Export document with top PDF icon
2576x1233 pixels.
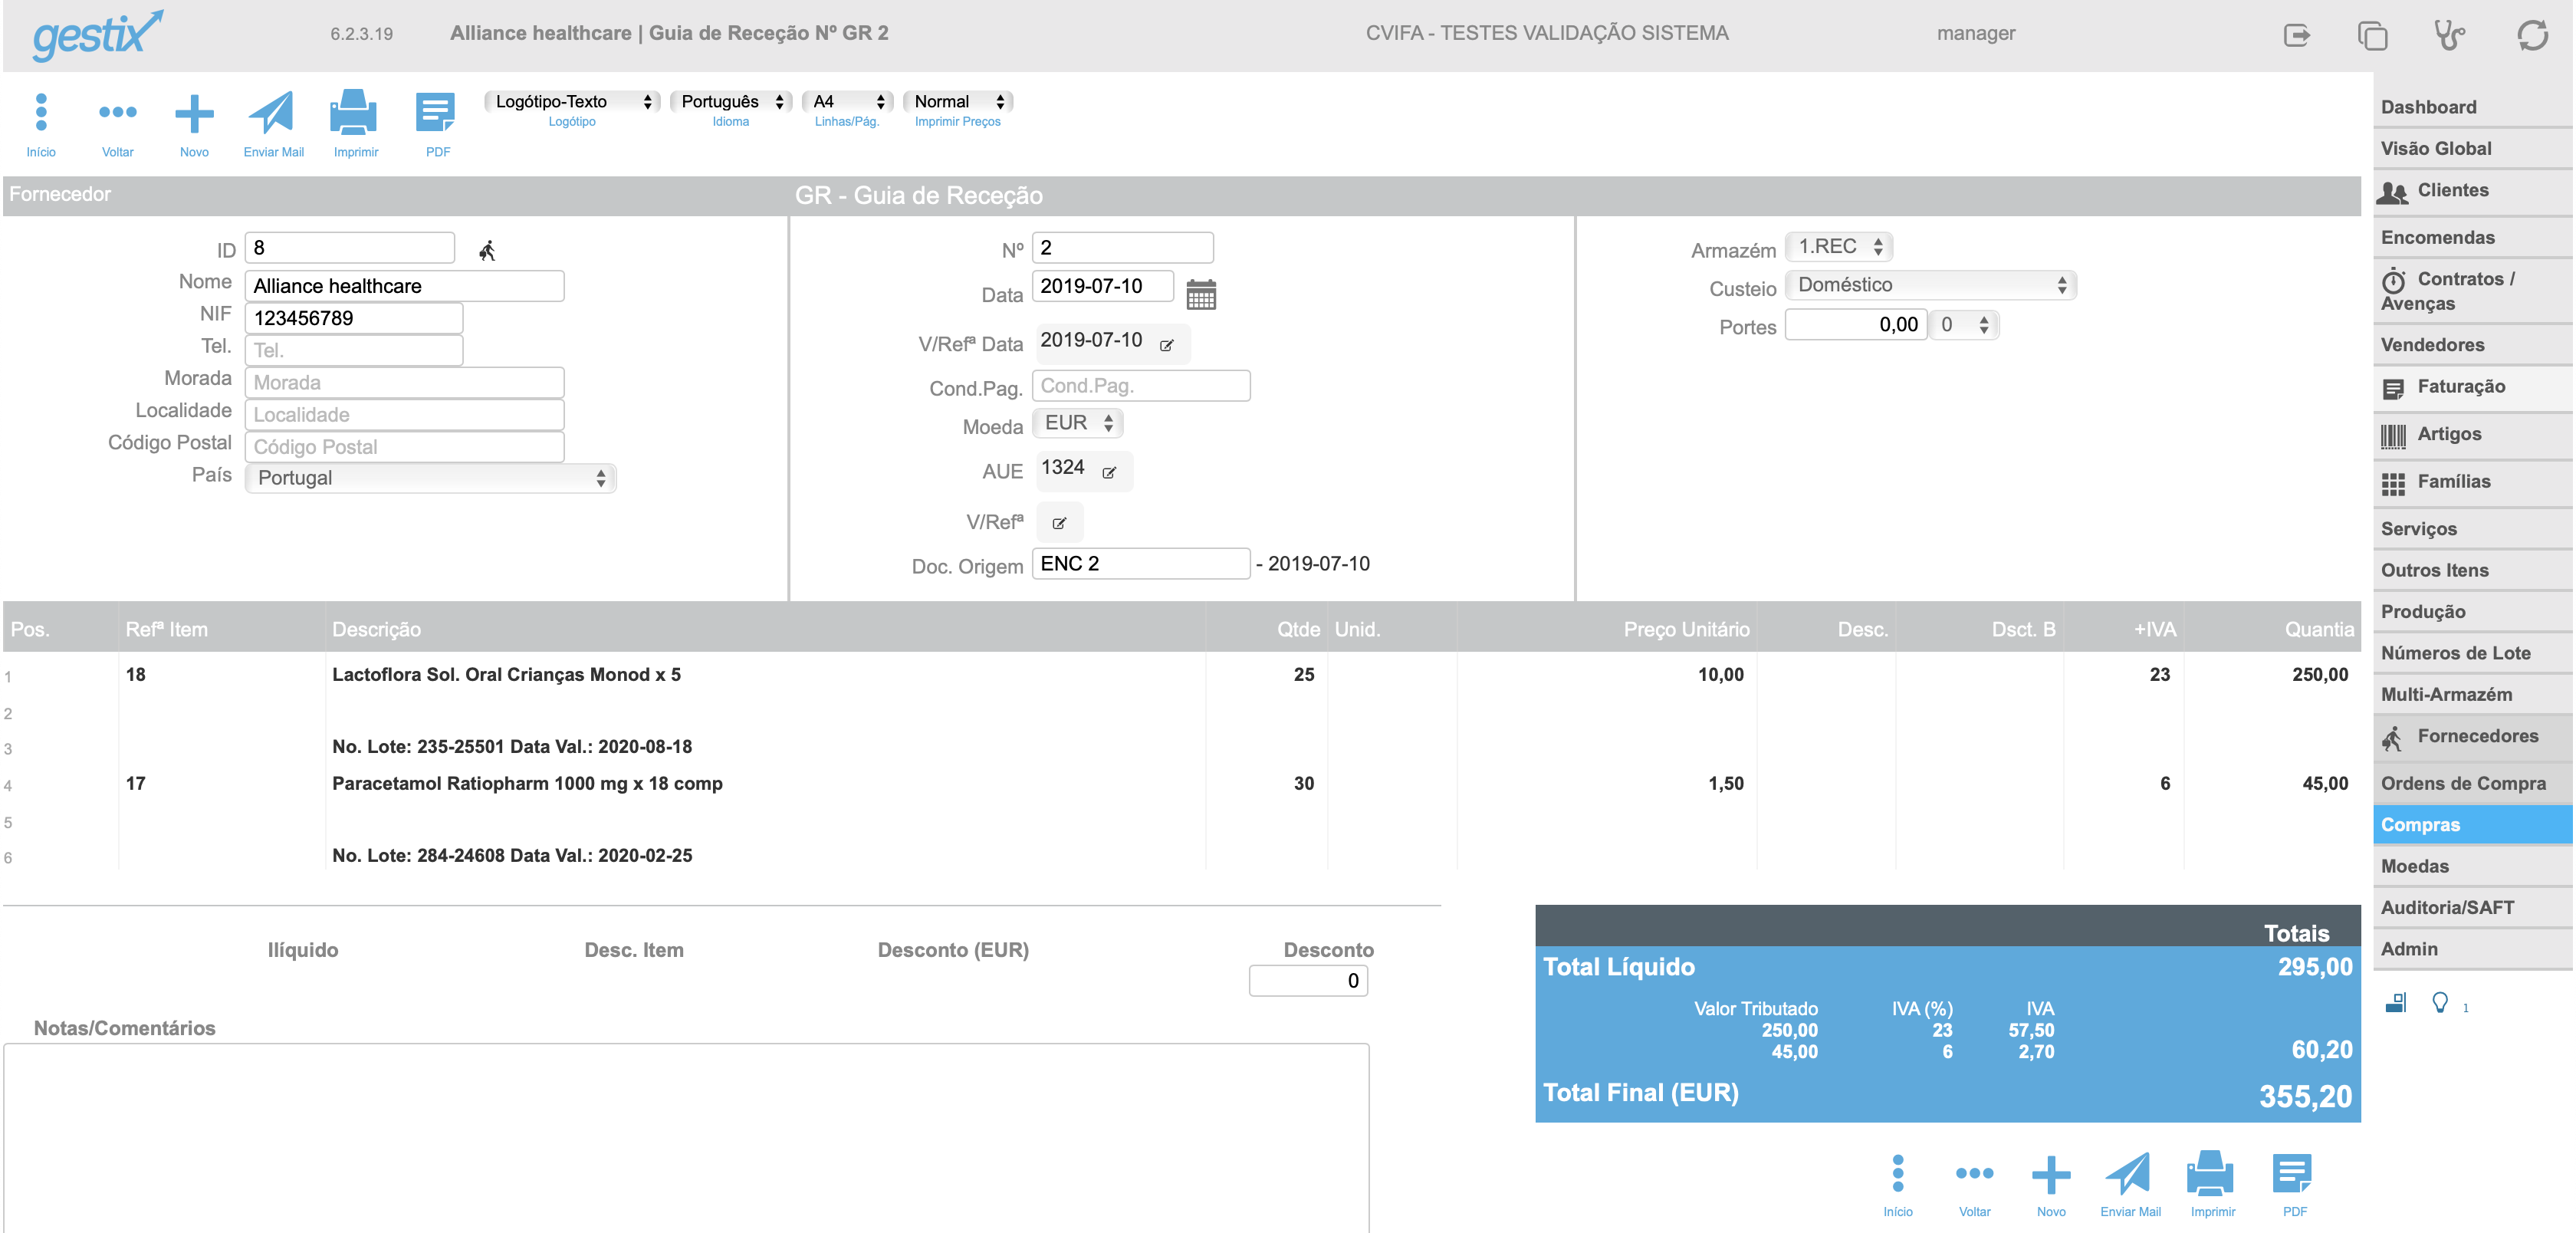(436, 112)
